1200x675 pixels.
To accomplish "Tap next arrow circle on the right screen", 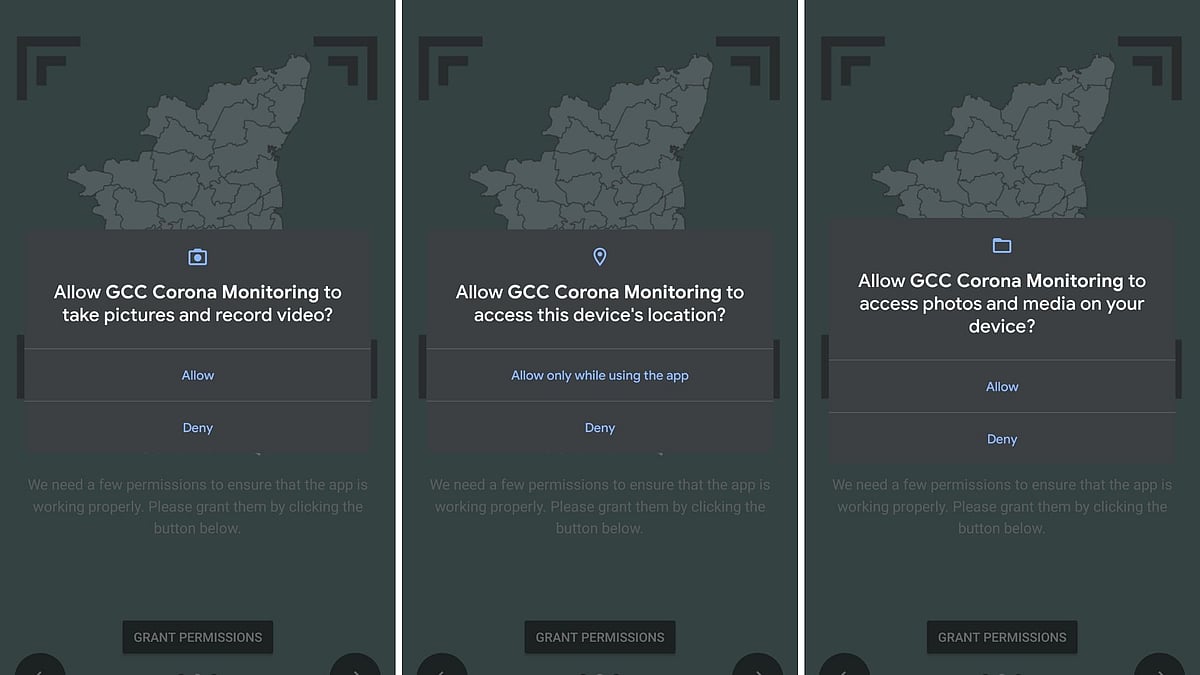I will coord(1159,665).
